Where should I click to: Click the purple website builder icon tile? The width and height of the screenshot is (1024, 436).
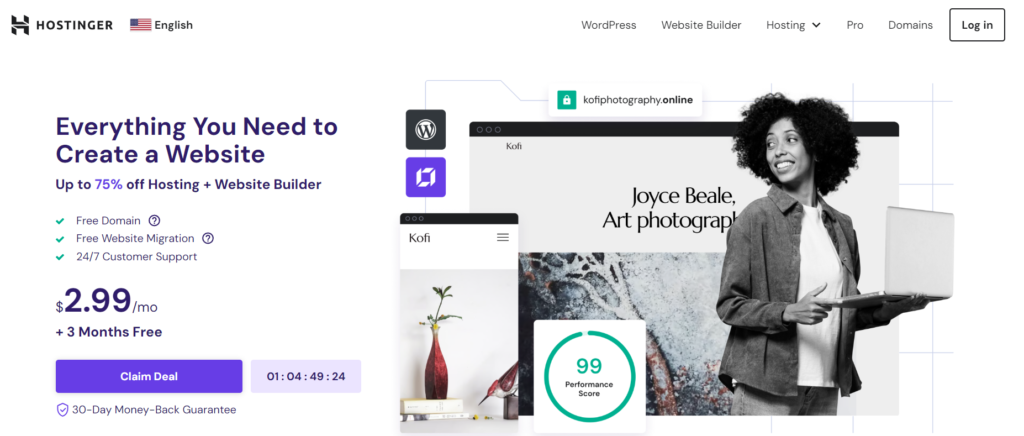[x=426, y=177]
